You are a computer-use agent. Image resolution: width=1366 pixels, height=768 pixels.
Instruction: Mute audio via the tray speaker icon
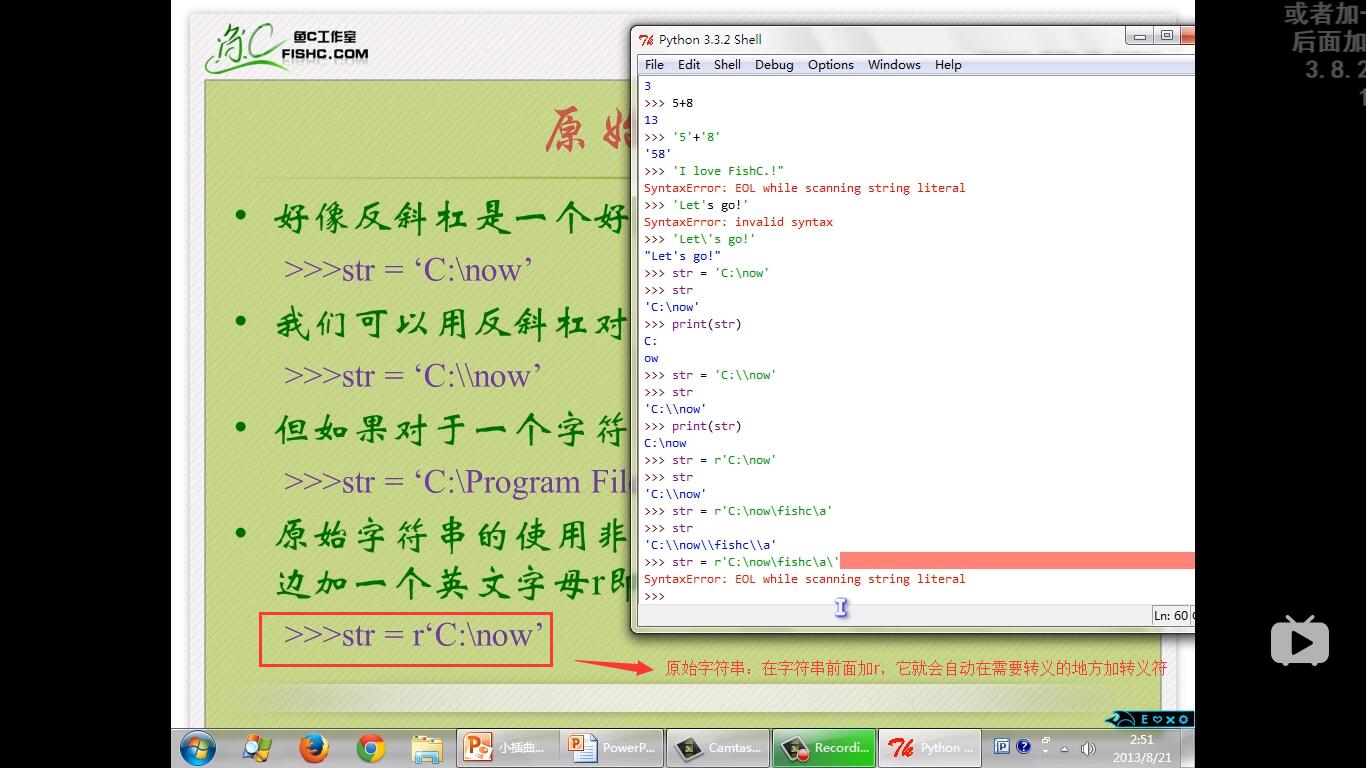pyautogui.click(x=1087, y=748)
